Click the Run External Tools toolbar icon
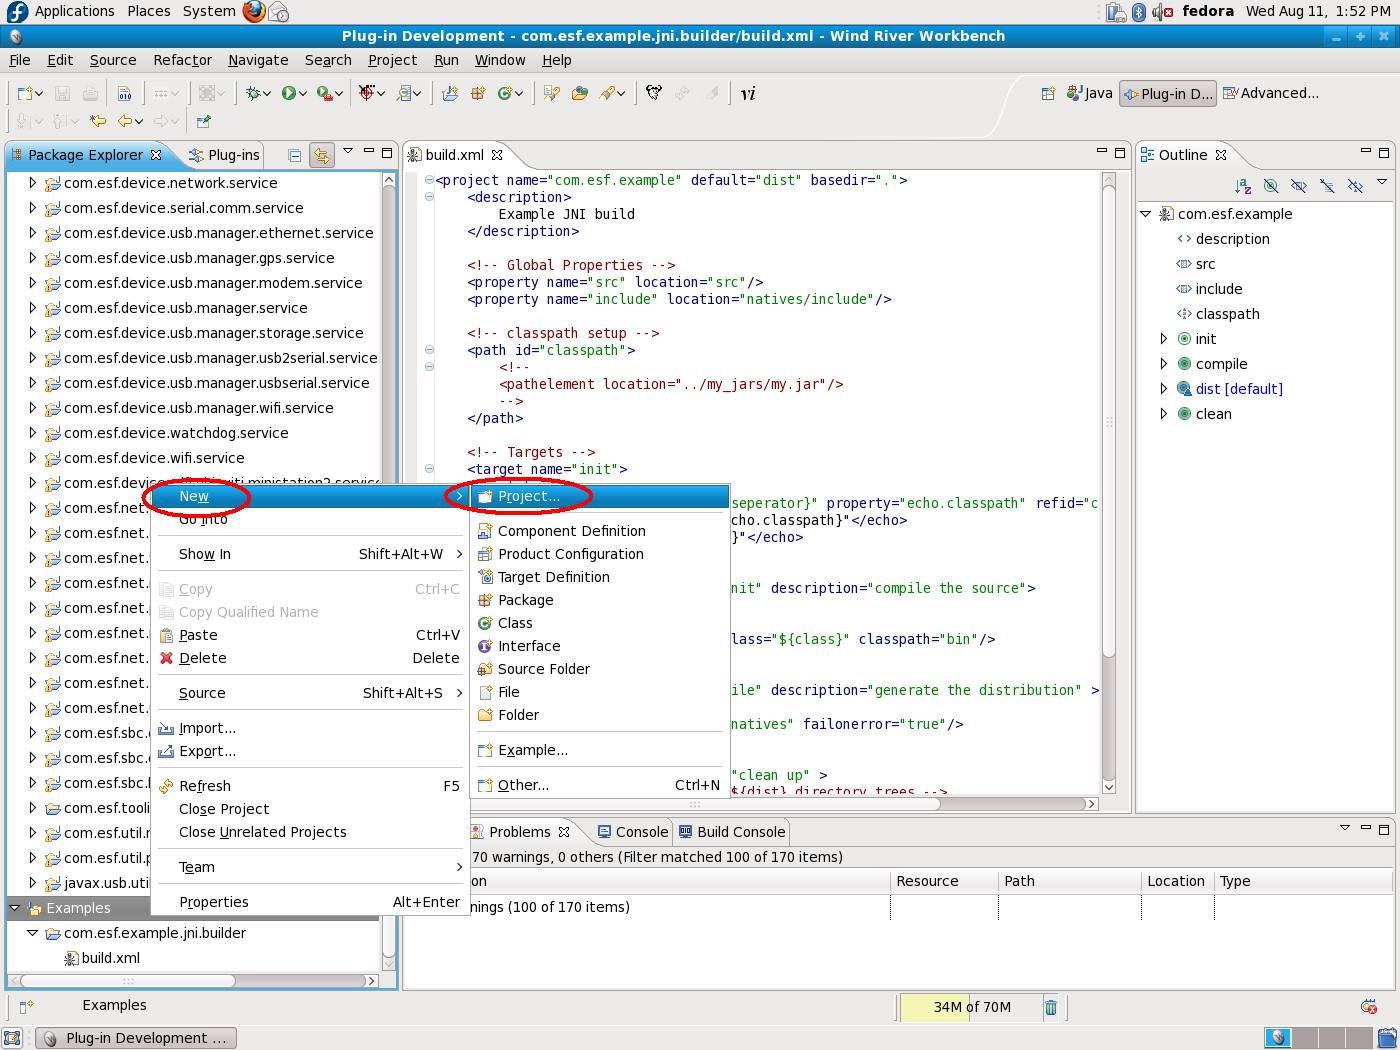This screenshot has height=1050, width=1400. [324, 93]
